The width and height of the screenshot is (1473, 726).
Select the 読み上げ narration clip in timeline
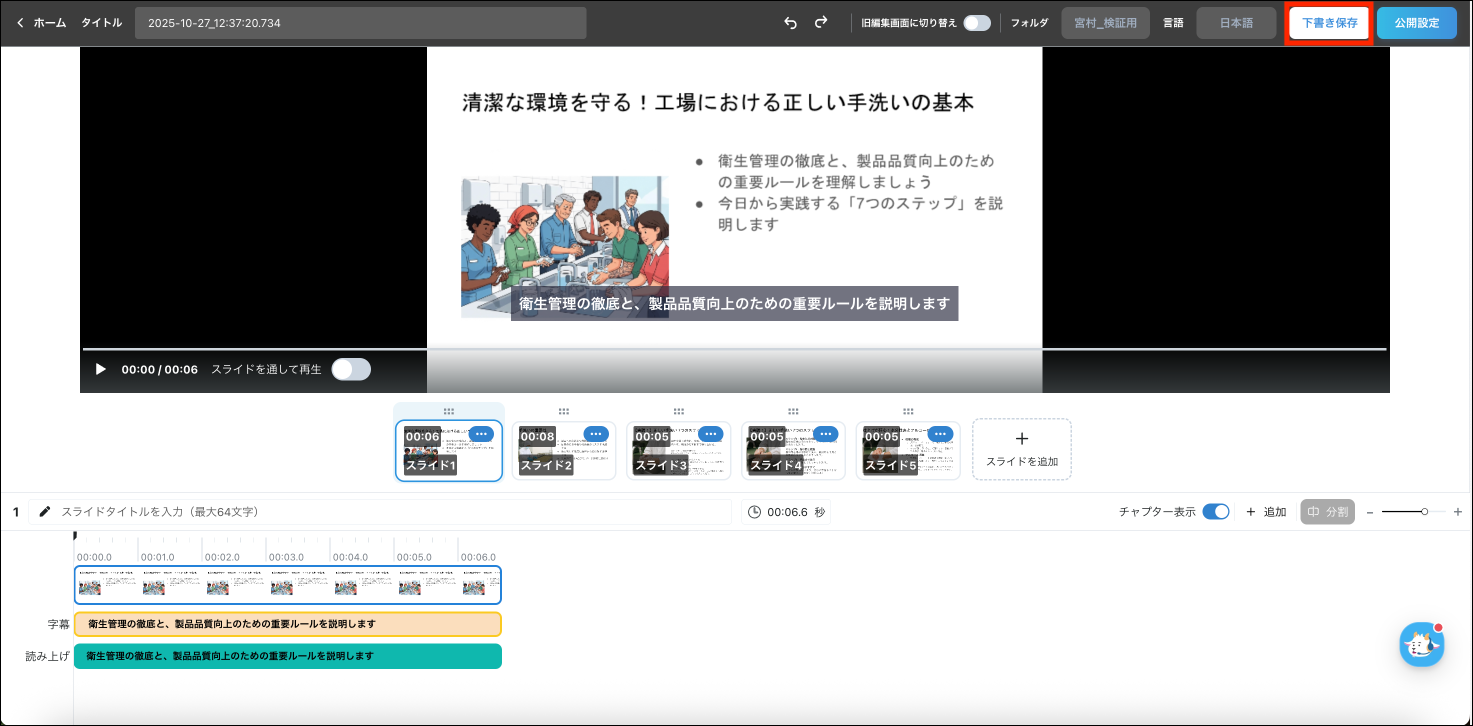[x=288, y=656]
